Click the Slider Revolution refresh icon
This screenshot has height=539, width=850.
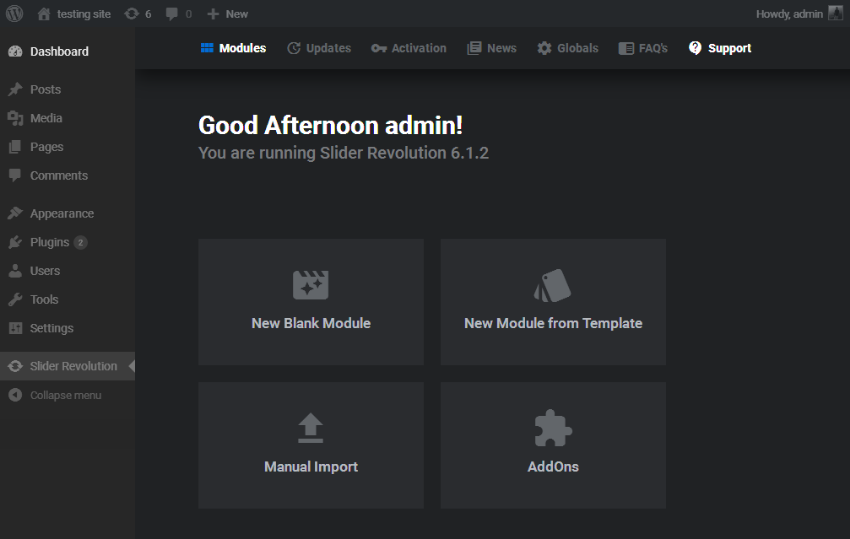[15, 366]
